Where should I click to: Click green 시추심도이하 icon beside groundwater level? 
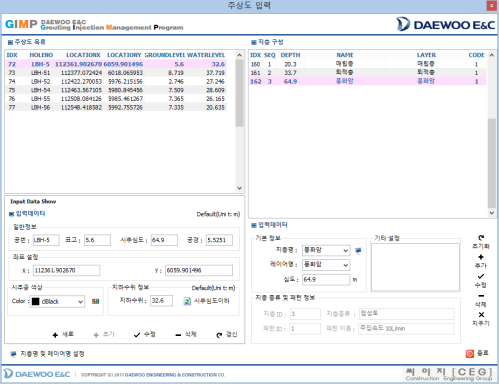pyautogui.click(x=187, y=301)
